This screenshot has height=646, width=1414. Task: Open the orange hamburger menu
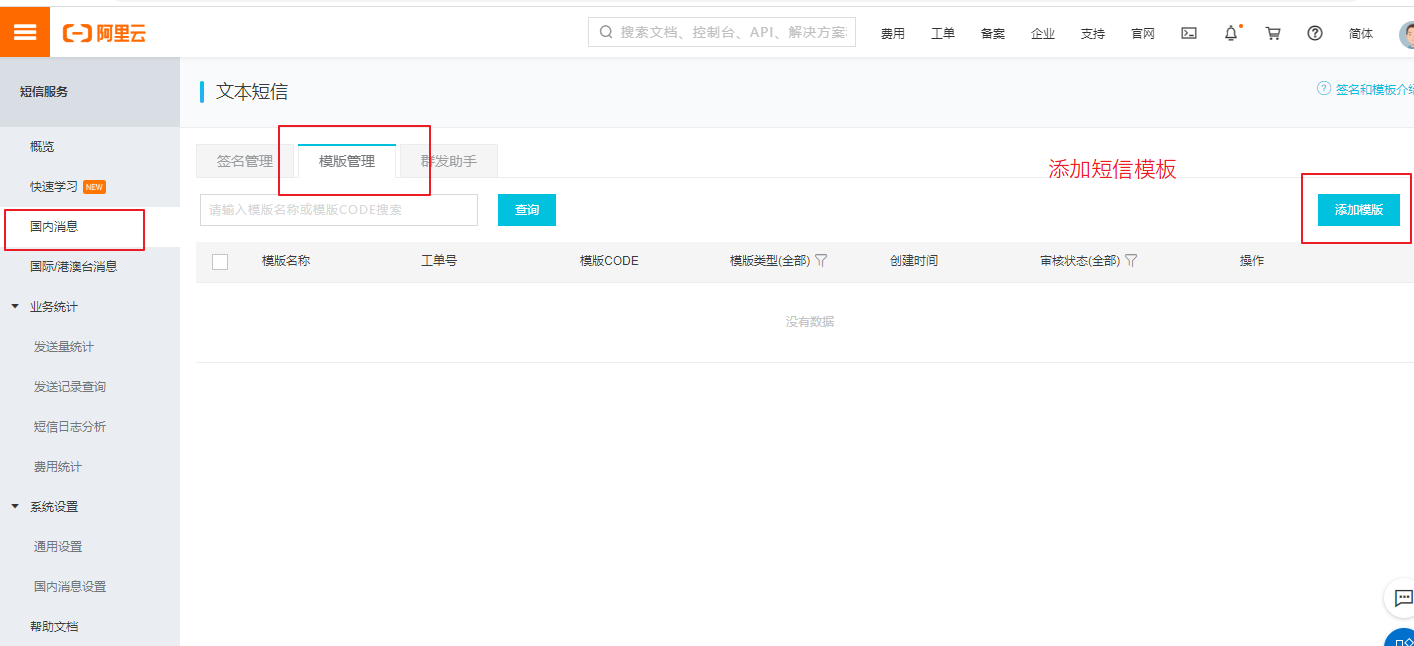25,32
